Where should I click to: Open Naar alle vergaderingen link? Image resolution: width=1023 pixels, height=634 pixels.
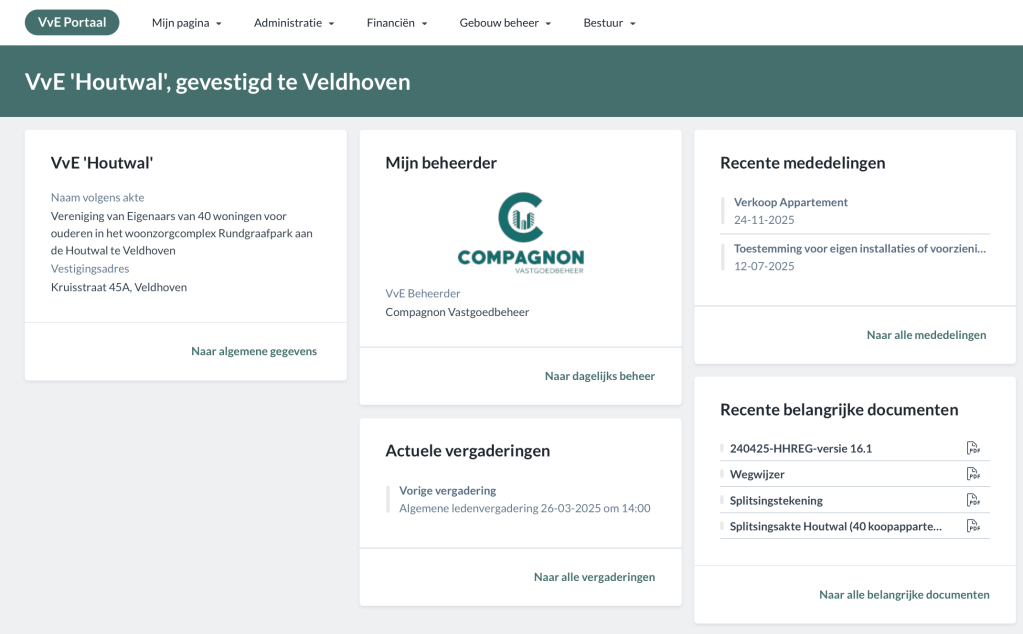click(594, 577)
